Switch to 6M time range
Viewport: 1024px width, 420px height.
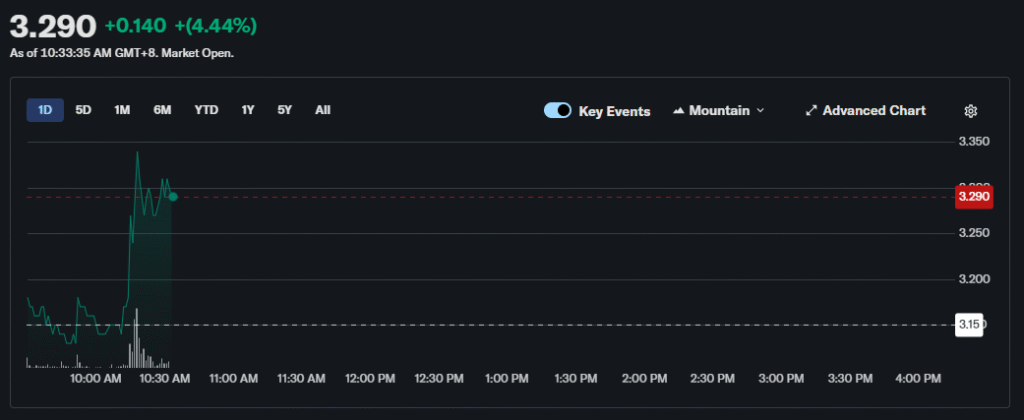[x=162, y=110]
